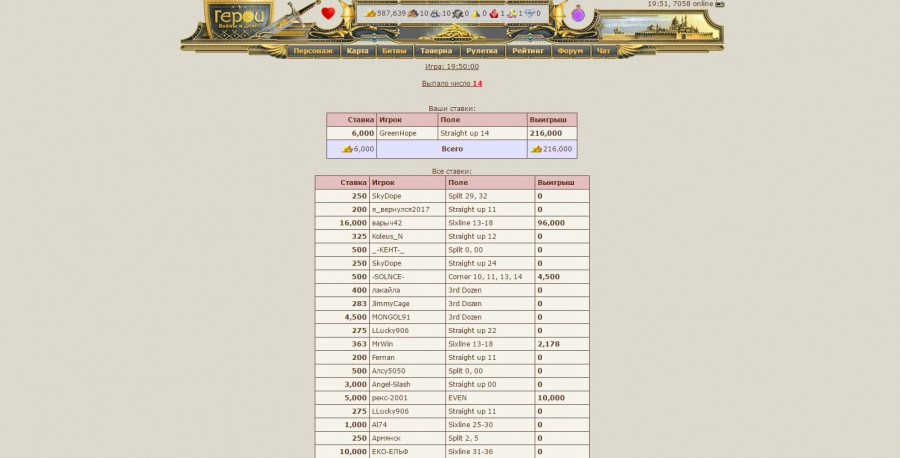Image resolution: width=900 pixels, height=458 pixels.
Task: Click the Corner 10, 11, 13, 14 cell
Action: 490,277
